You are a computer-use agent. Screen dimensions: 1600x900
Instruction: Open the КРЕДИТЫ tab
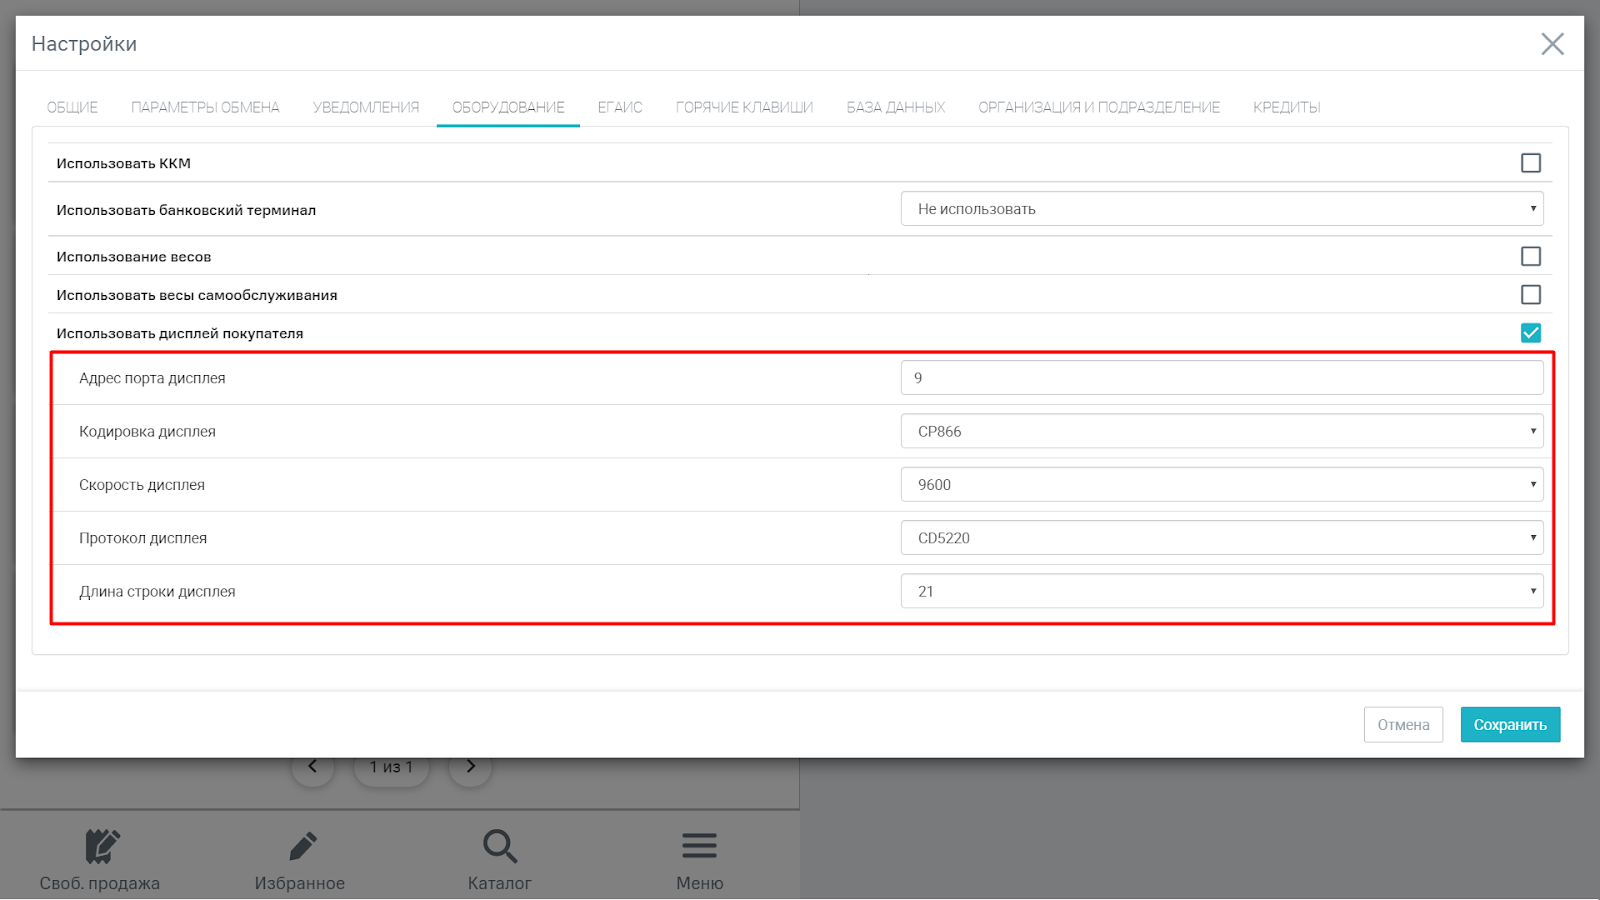pyautogui.click(x=1287, y=107)
